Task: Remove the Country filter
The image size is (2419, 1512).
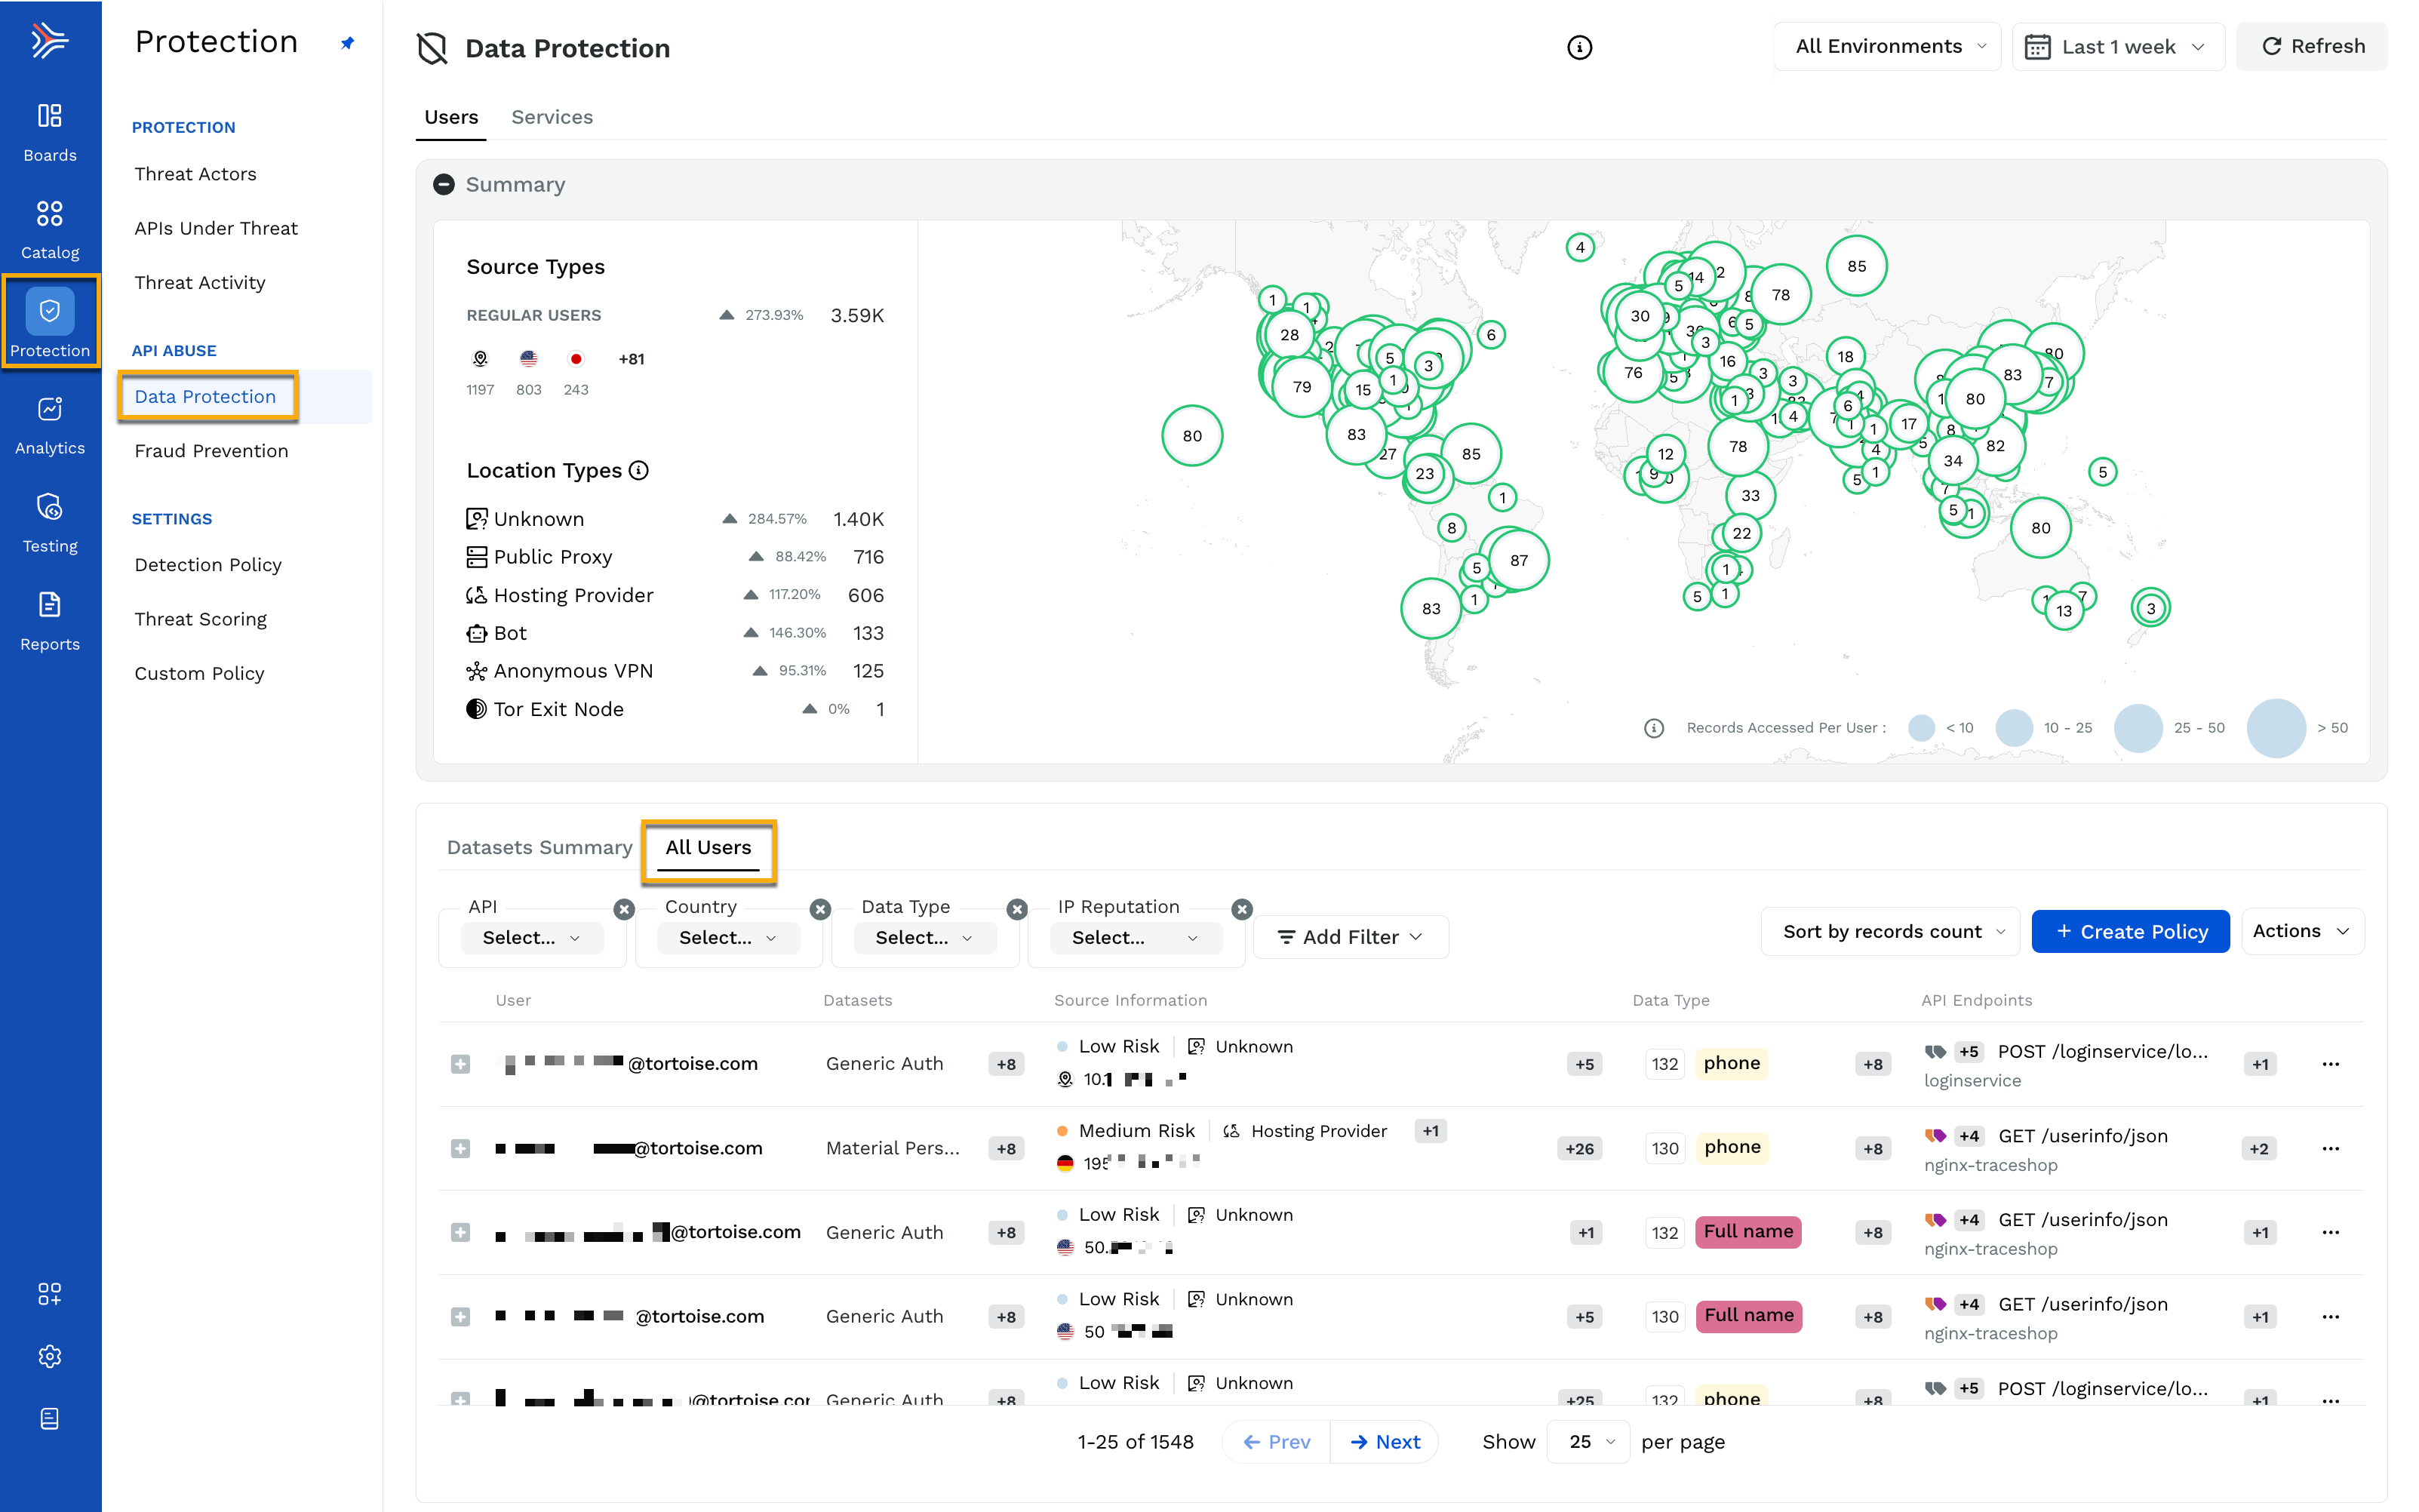Action: (820, 909)
